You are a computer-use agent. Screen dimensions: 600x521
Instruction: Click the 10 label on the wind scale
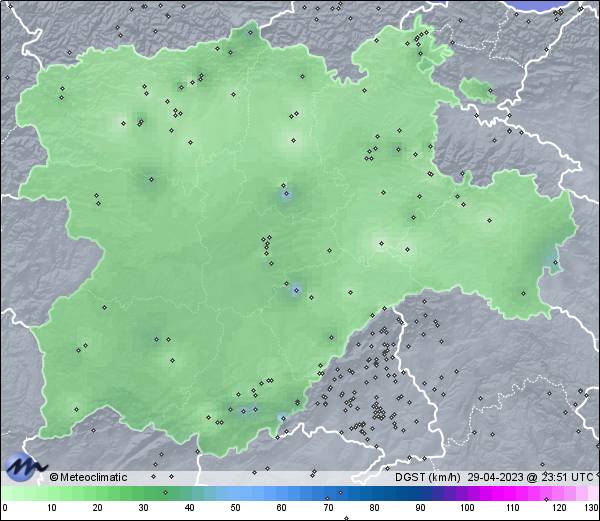pos(52,508)
